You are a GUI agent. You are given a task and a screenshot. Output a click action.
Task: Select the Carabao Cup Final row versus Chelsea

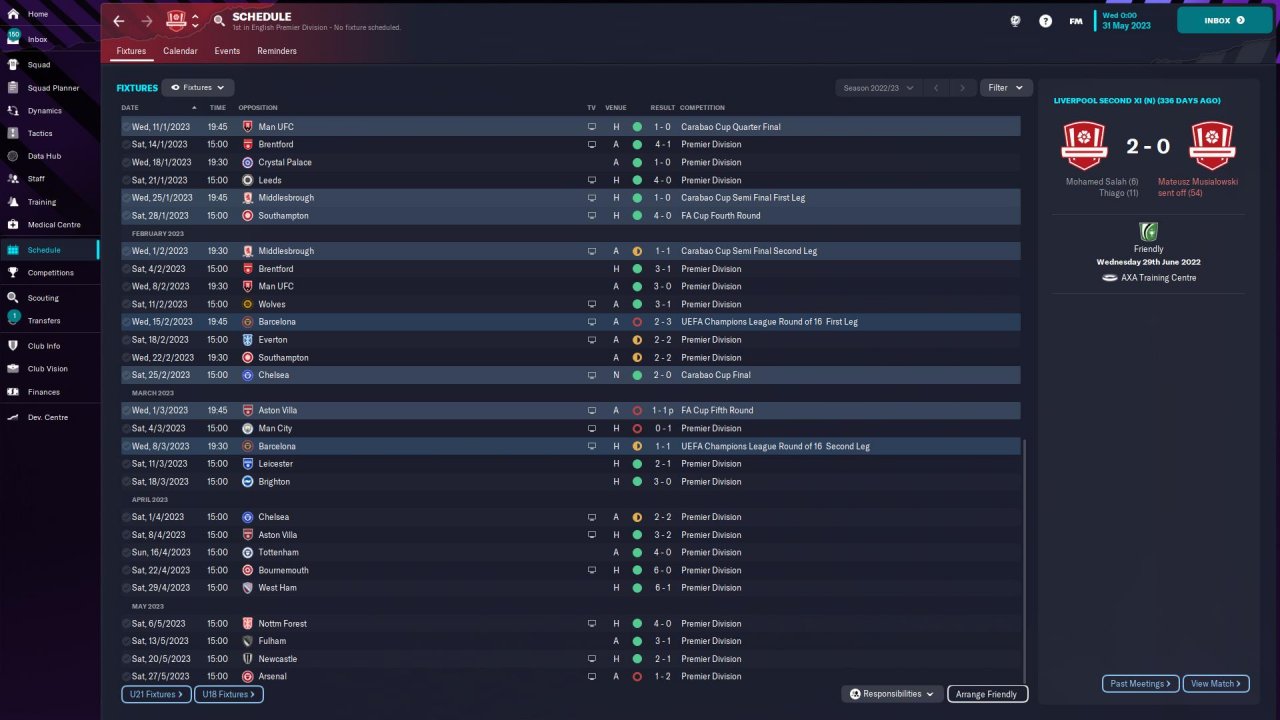571,375
